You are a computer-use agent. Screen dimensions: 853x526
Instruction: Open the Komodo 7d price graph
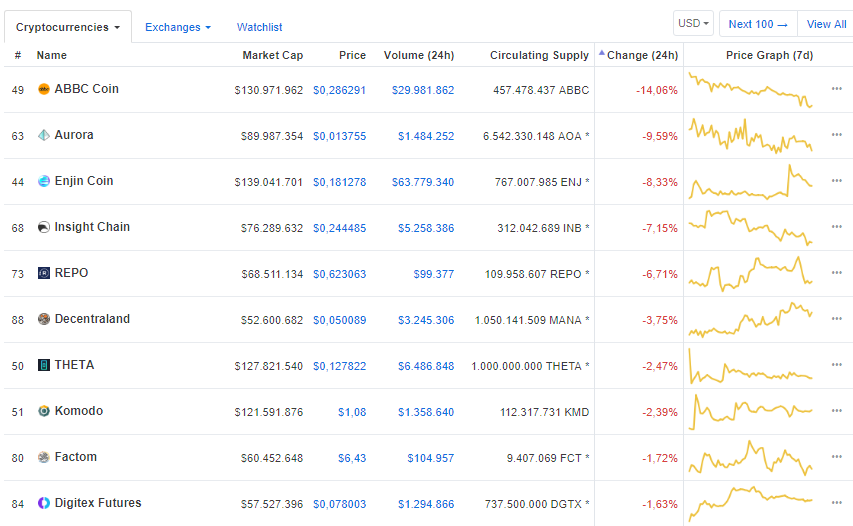751,412
